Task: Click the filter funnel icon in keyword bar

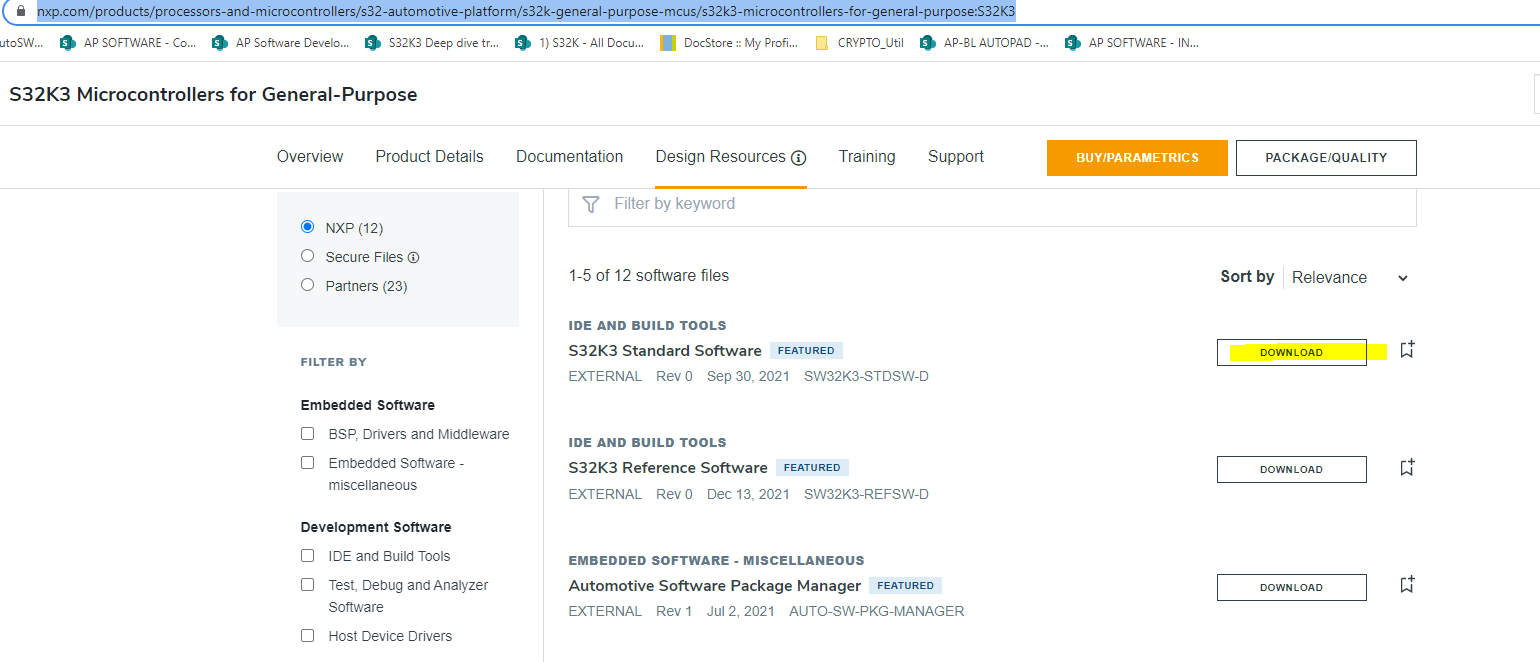Action: (590, 204)
